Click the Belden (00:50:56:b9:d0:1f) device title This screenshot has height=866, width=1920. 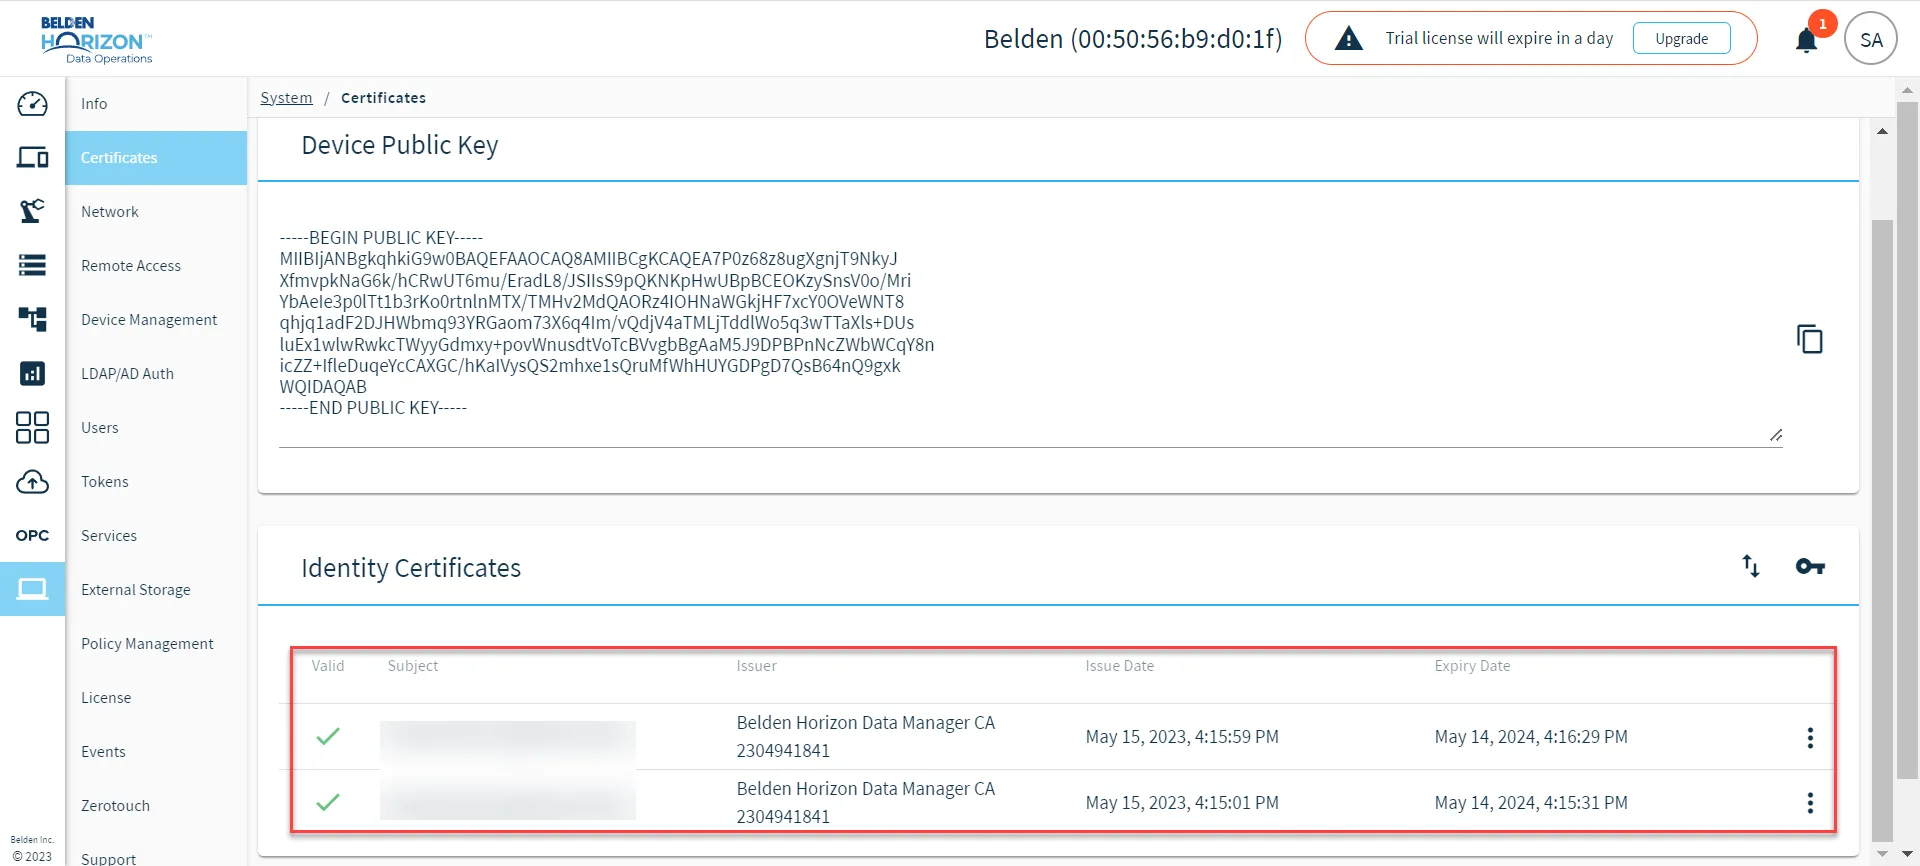tap(1133, 39)
